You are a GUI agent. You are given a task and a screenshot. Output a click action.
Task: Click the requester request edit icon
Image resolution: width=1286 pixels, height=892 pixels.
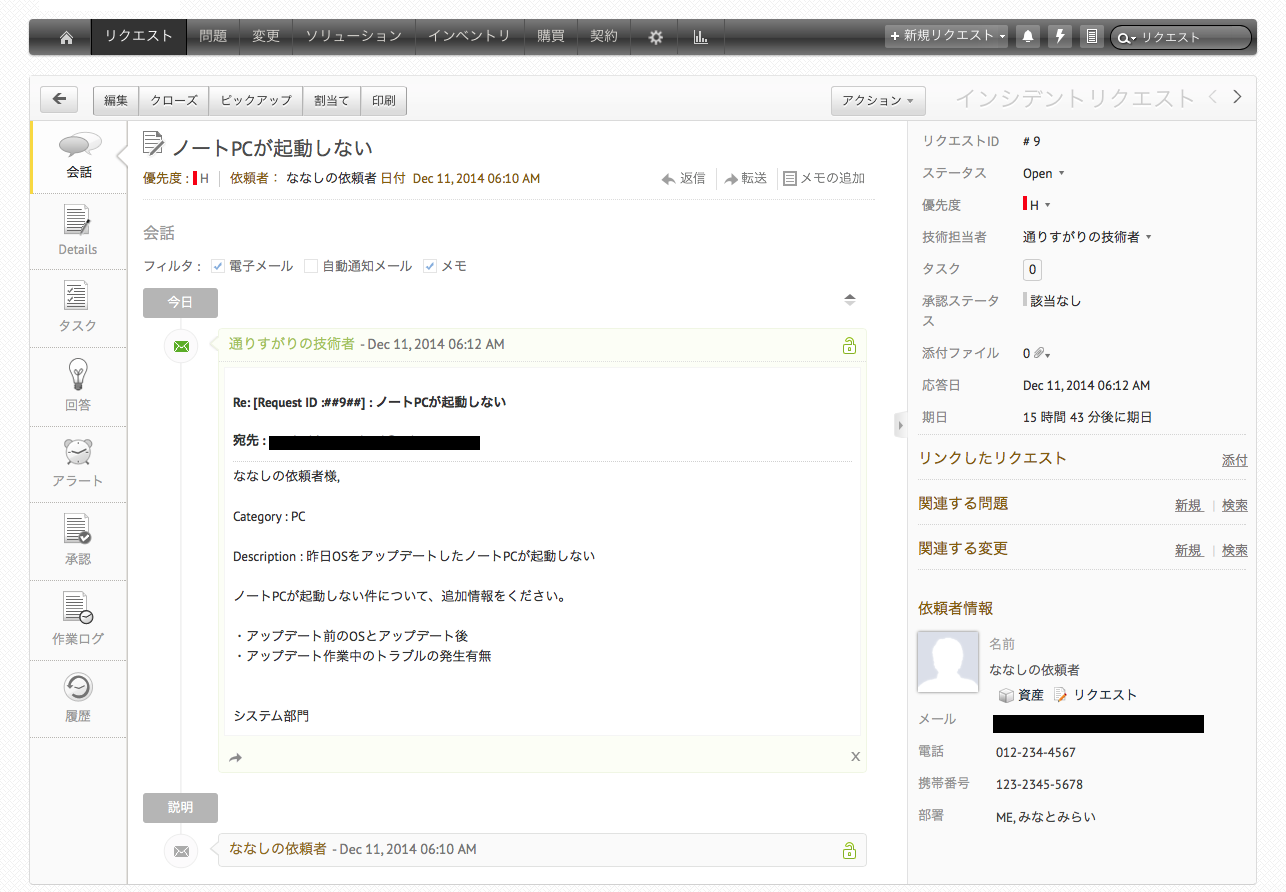pyautogui.click(x=1061, y=695)
